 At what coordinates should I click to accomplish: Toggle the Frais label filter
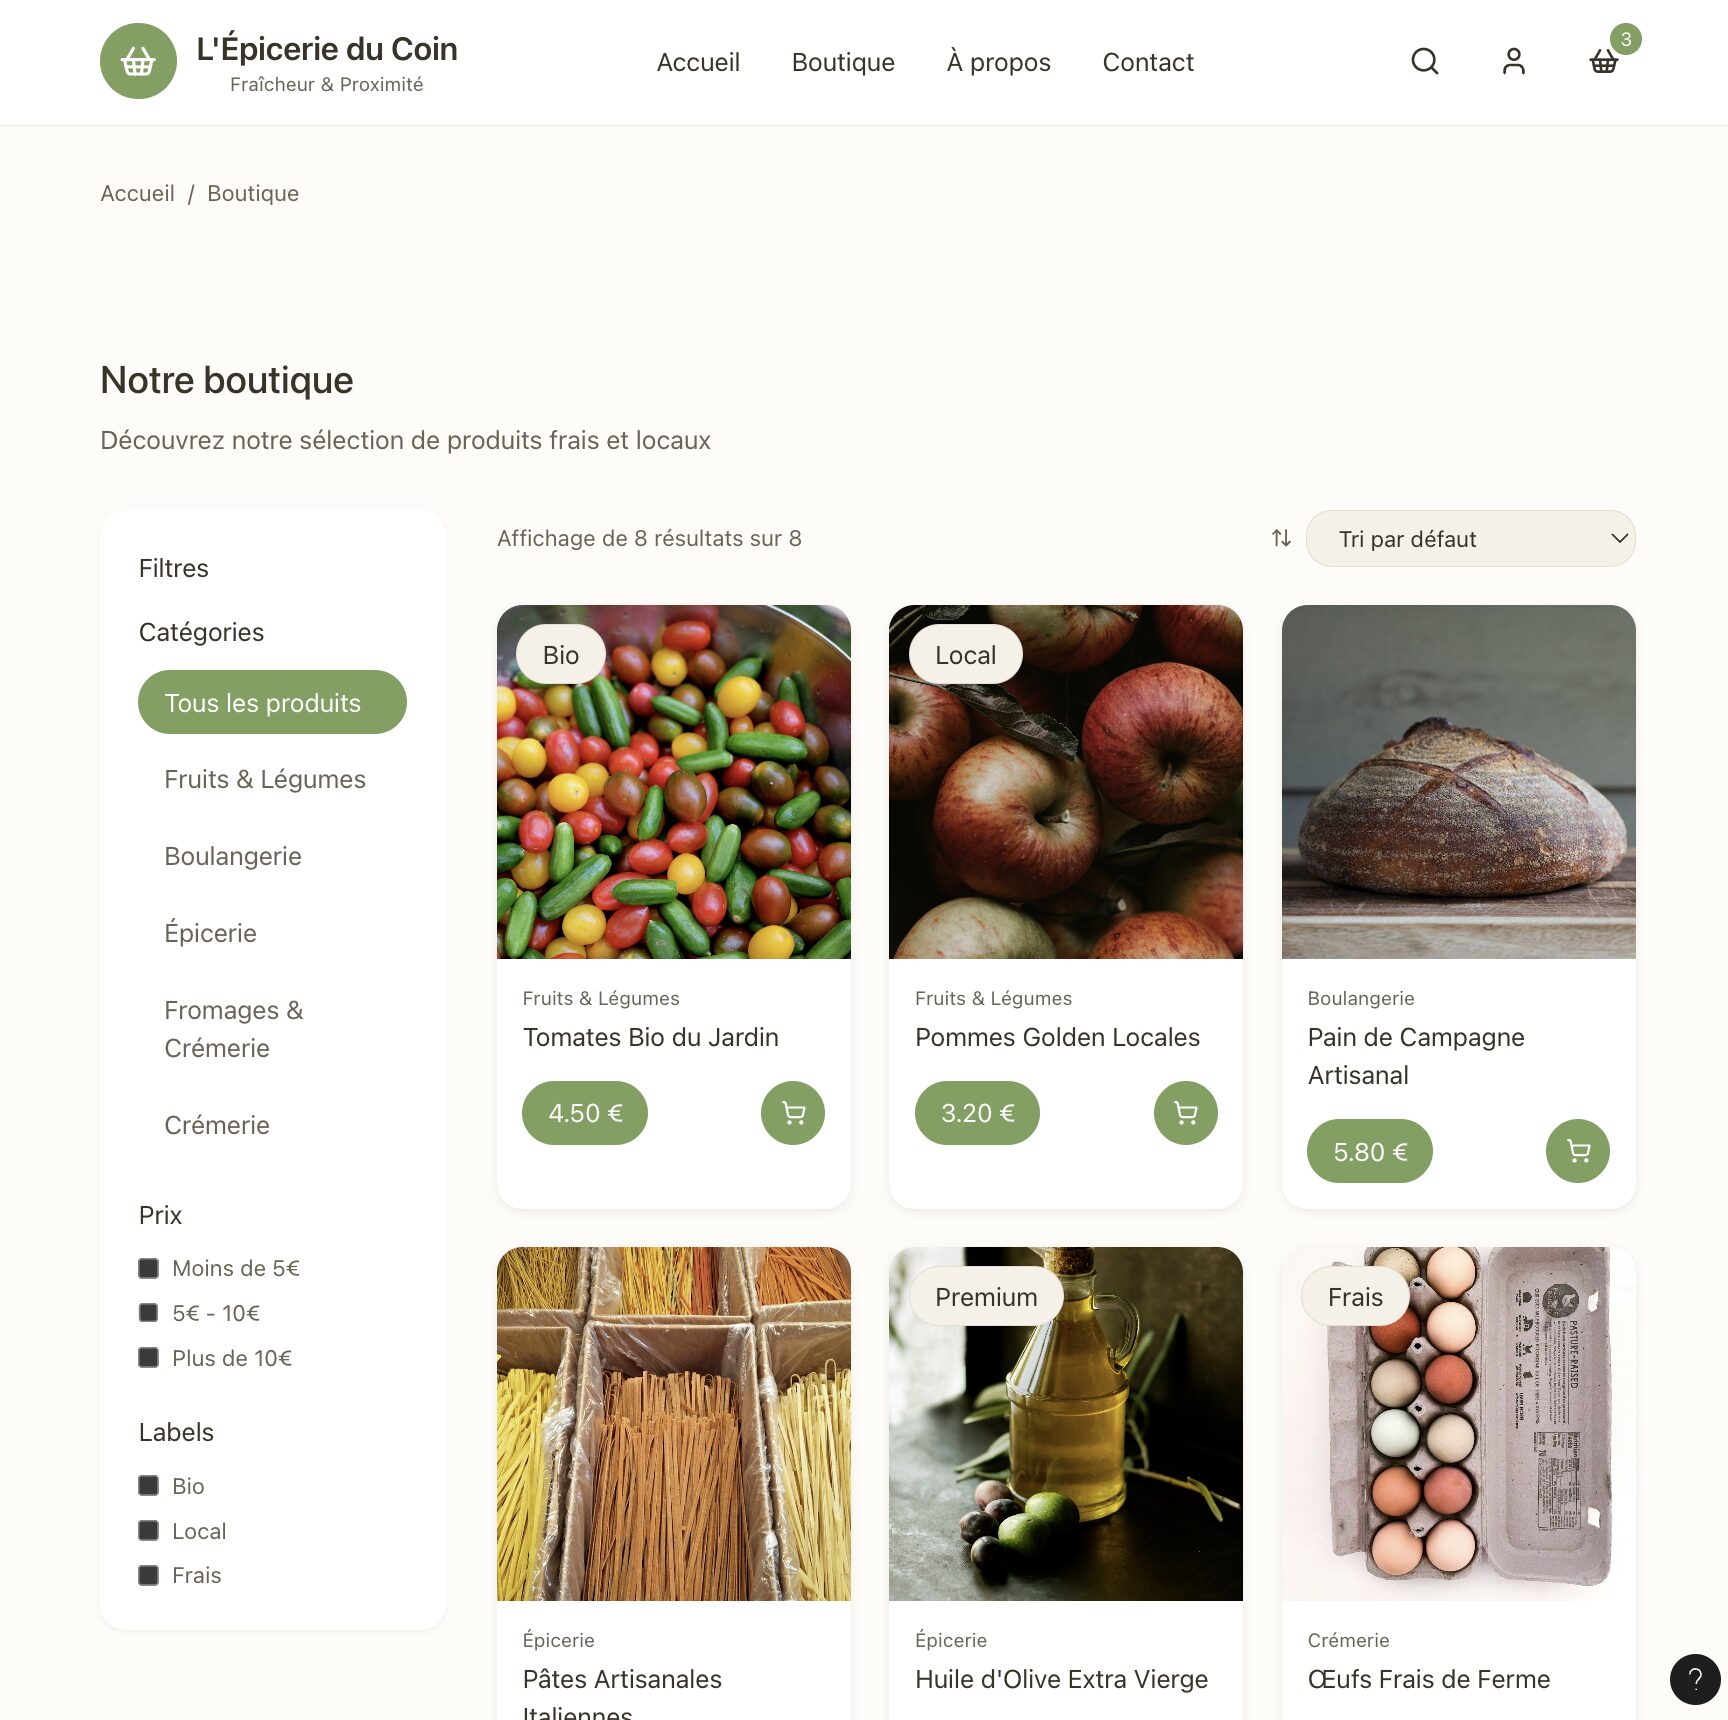pyautogui.click(x=149, y=1575)
